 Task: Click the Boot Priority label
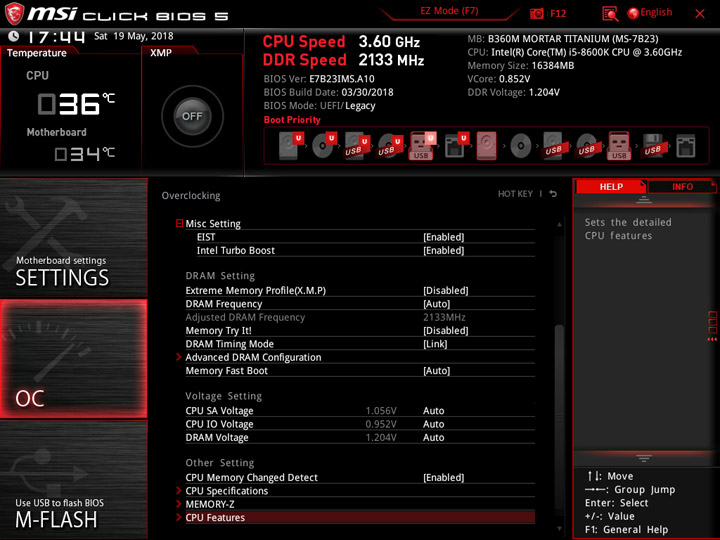point(292,120)
